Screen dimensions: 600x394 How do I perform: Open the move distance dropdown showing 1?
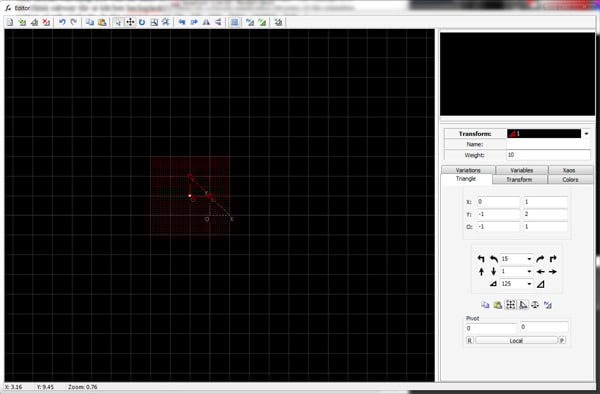(x=529, y=272)
